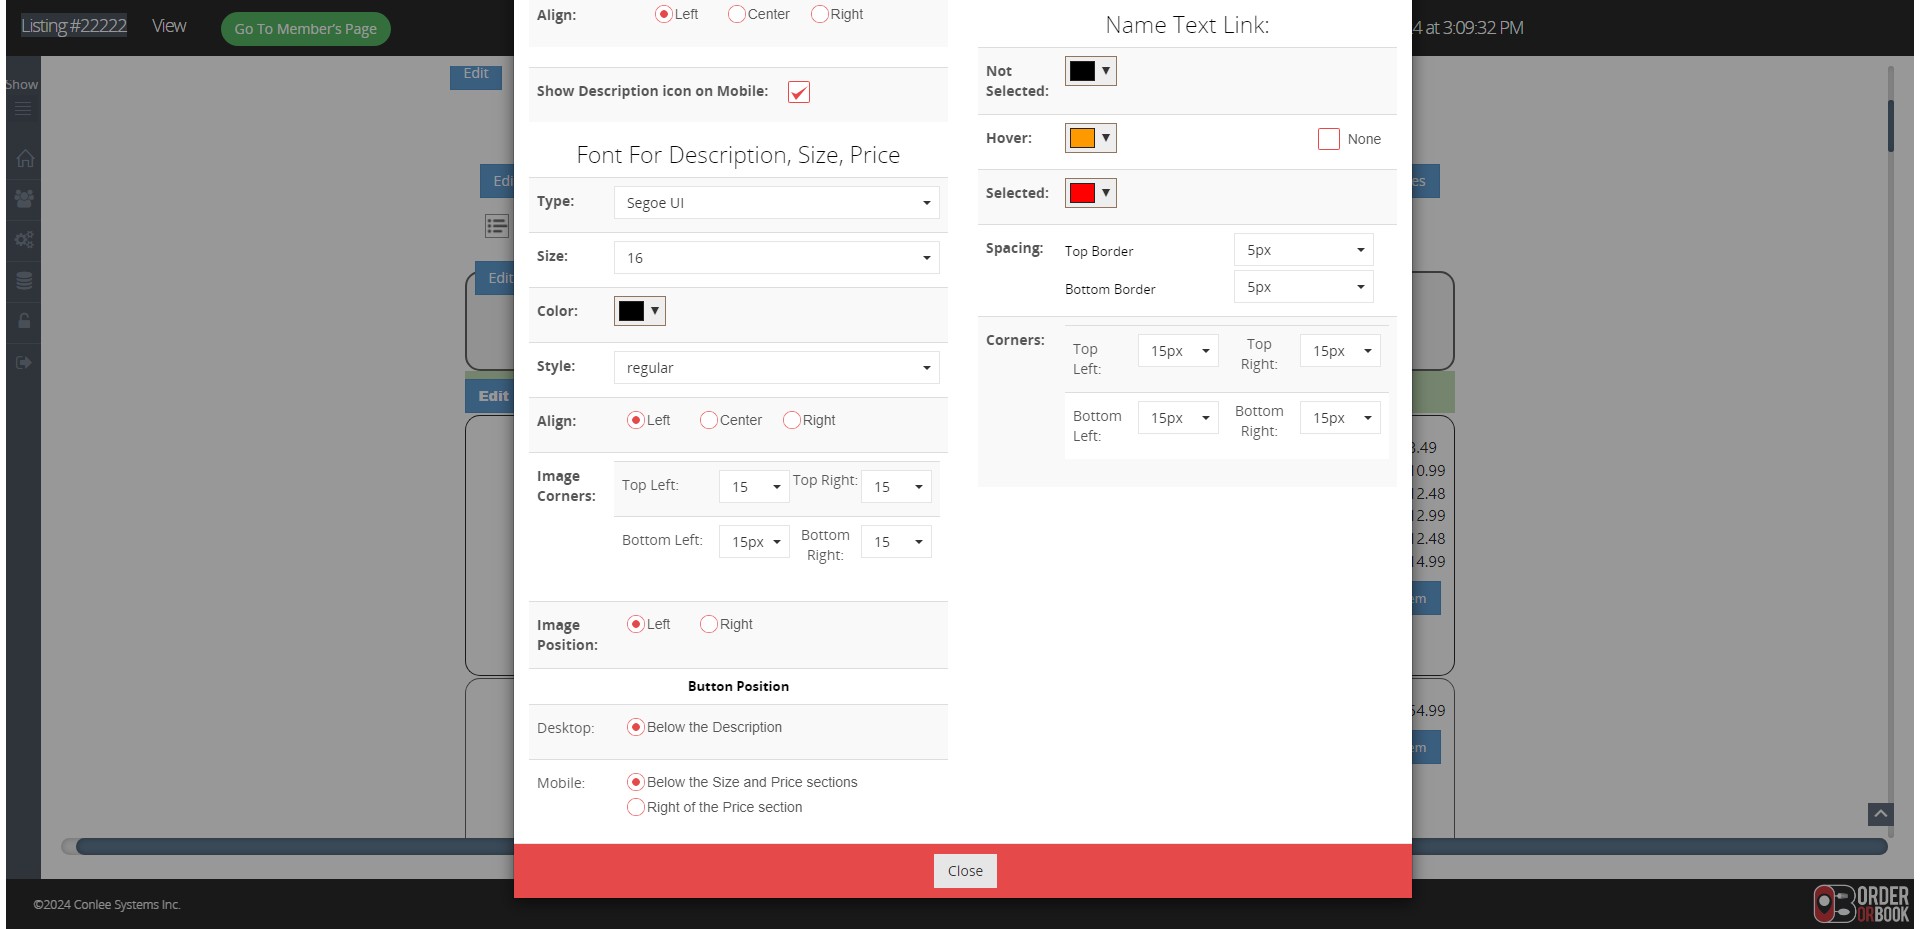Open the orange Hover color picker
The width and height of the screenshot is (1920, 929).
pos(1091,138)
